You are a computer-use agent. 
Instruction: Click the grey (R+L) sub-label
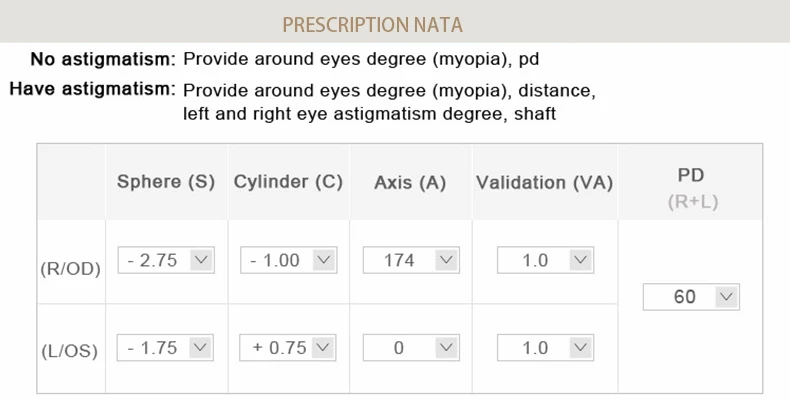(693, 202)
